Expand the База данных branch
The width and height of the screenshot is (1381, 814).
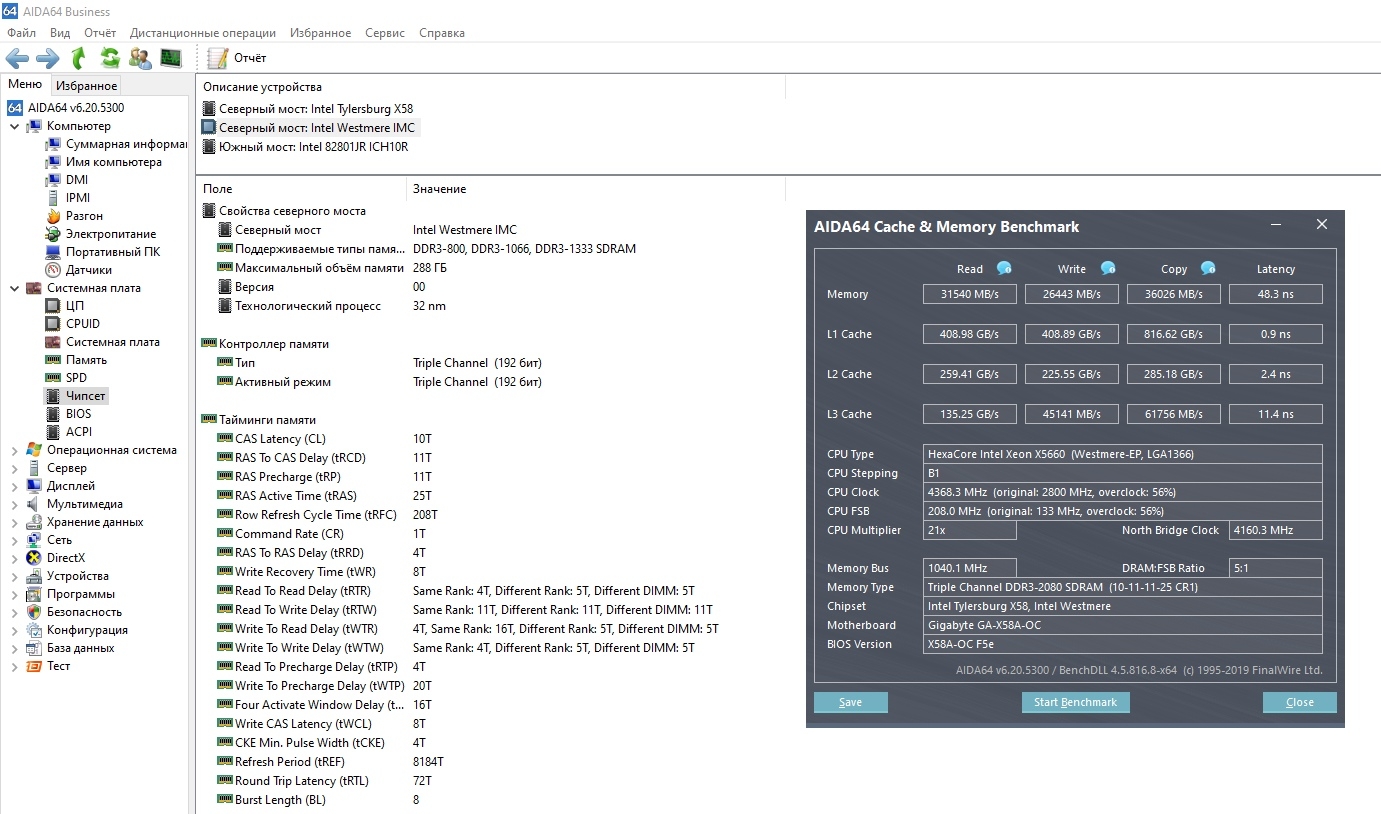14,648
